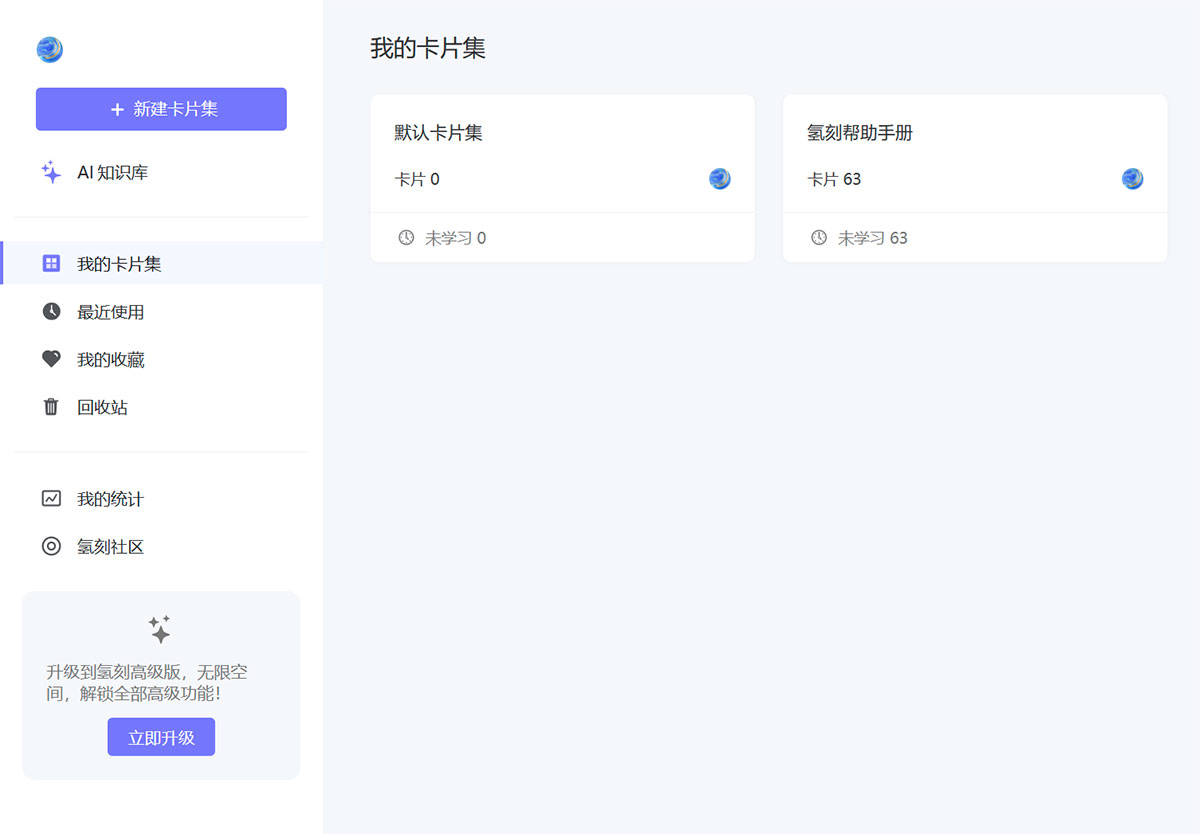Navigate to 我的收藏 section
This screenshot has width=1200, height=834.
point(113,359)
